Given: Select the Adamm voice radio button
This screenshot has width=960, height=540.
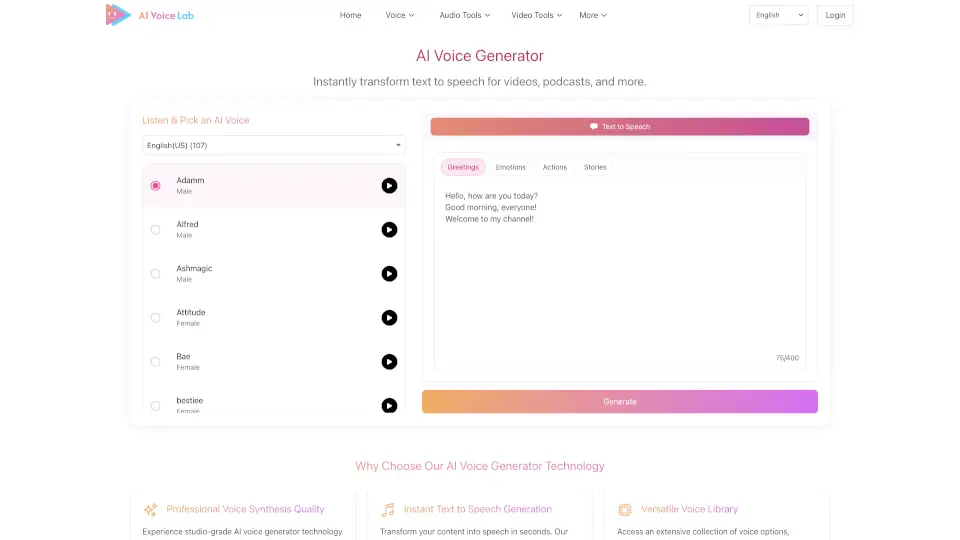Looking at the screenshot, I should click(x=156, y=186).
